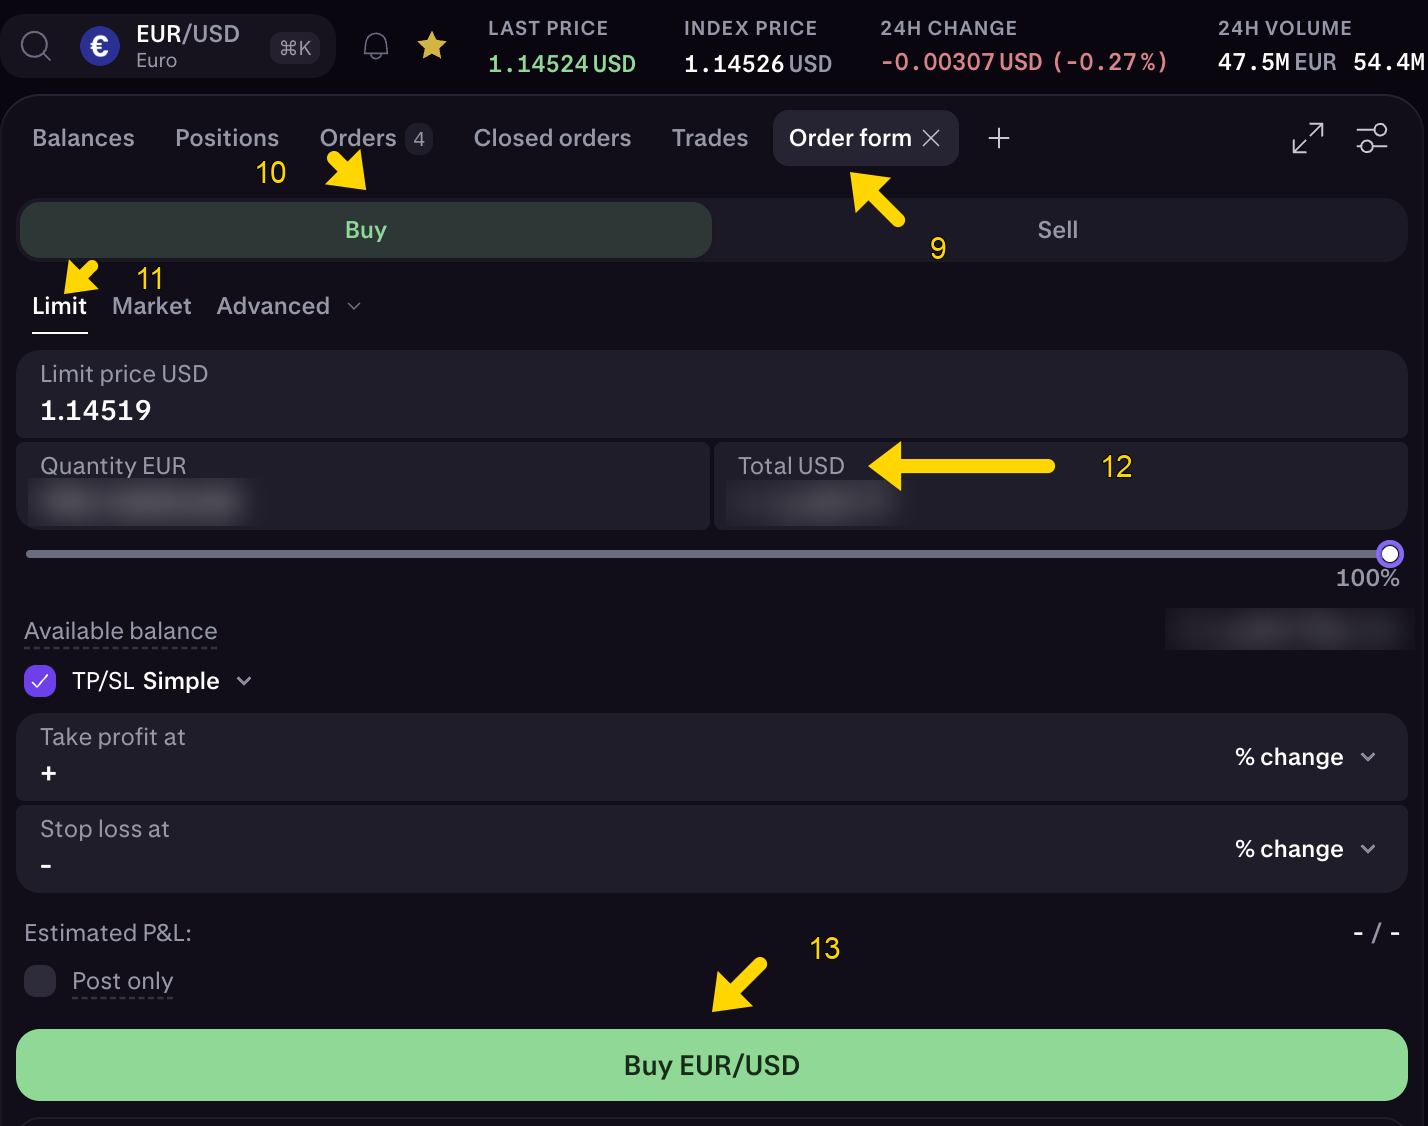Open the Trades tab

(710, 138)
